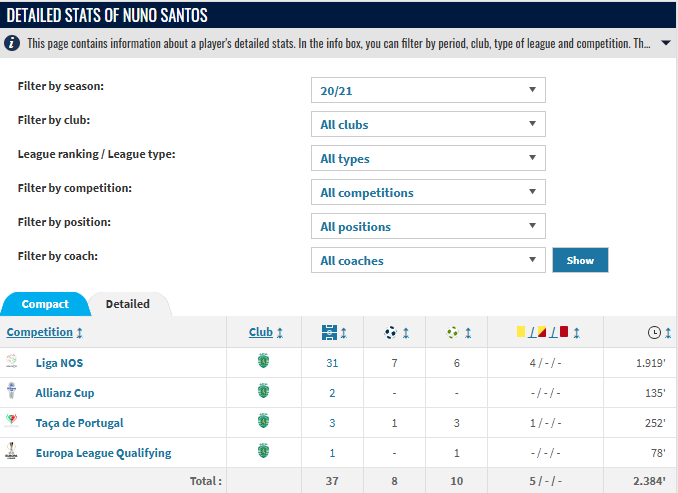
Task: Click the Show button
Action: tap(580, 260)
